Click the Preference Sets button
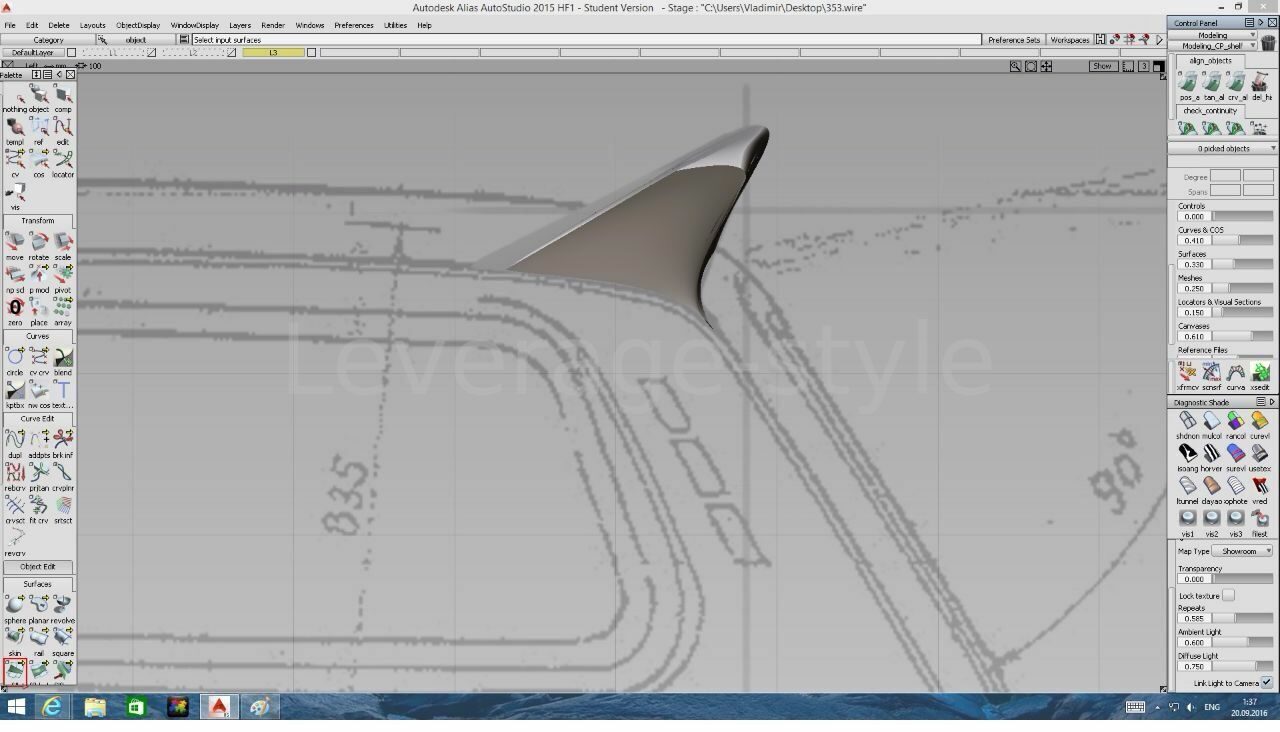The height and width of the screenshot is (732, 1280). [1014, 40]
